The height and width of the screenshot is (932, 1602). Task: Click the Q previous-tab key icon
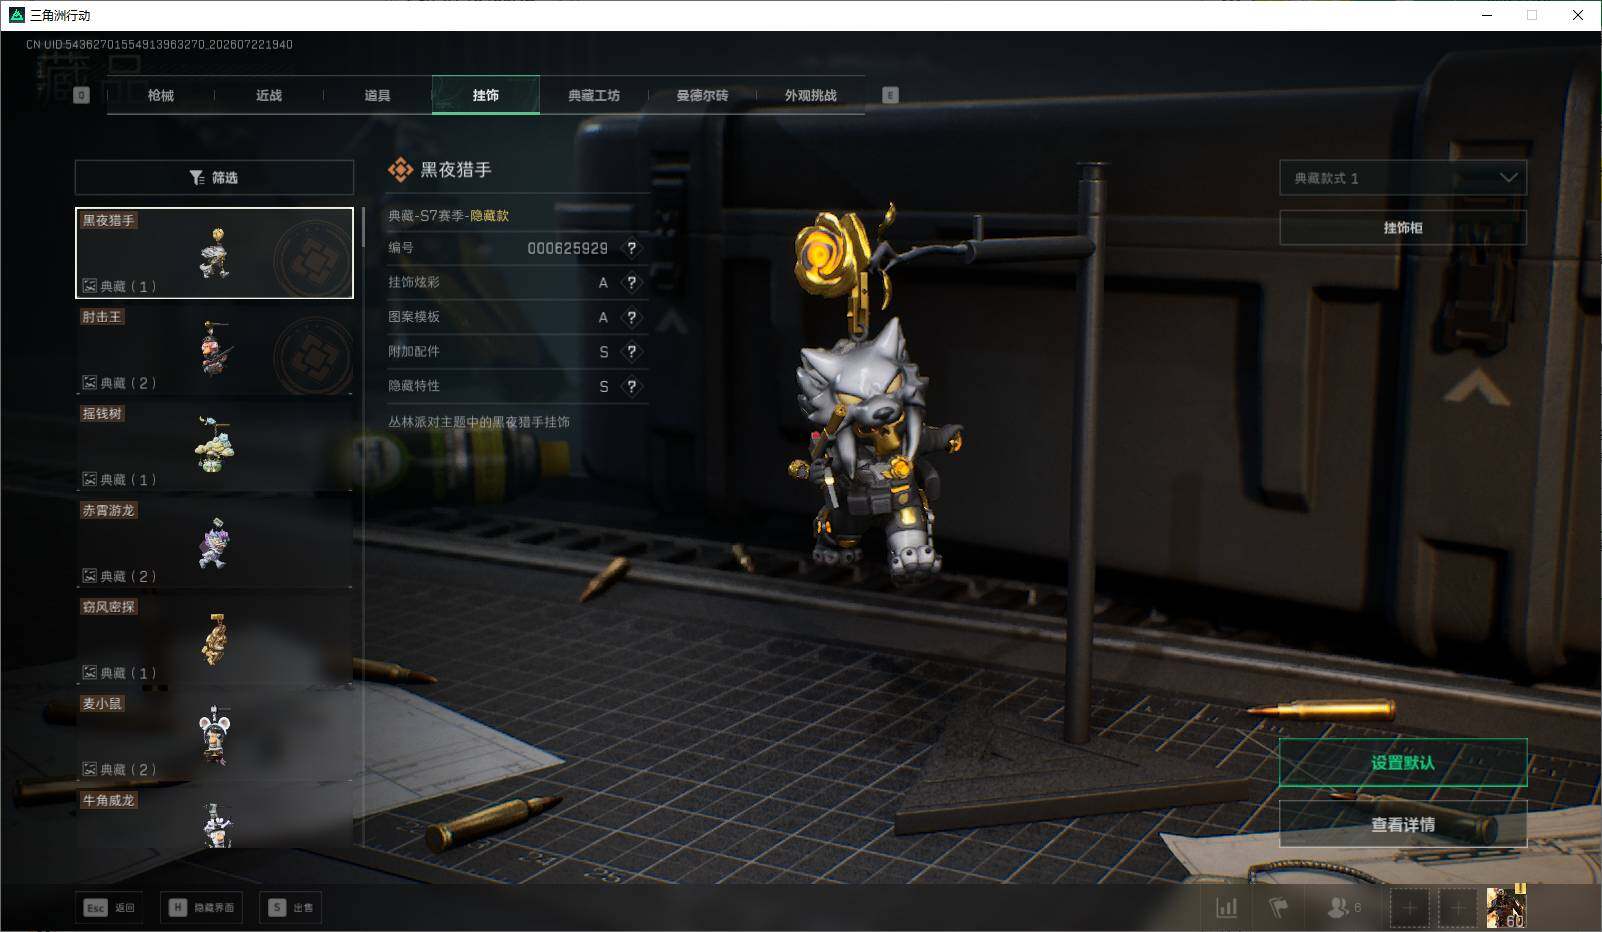tap(82, 95)
